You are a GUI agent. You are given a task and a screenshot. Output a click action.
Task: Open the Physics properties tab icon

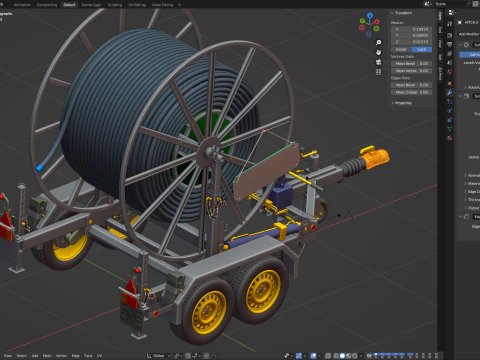coord(449,111)
